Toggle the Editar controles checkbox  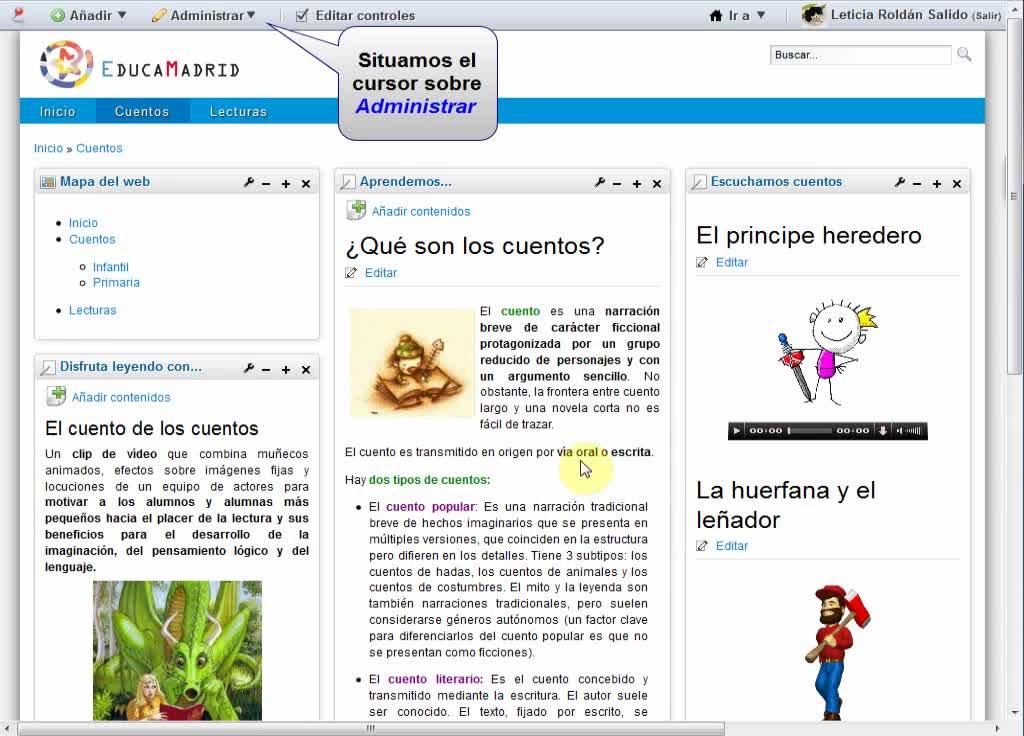[302, 15]
